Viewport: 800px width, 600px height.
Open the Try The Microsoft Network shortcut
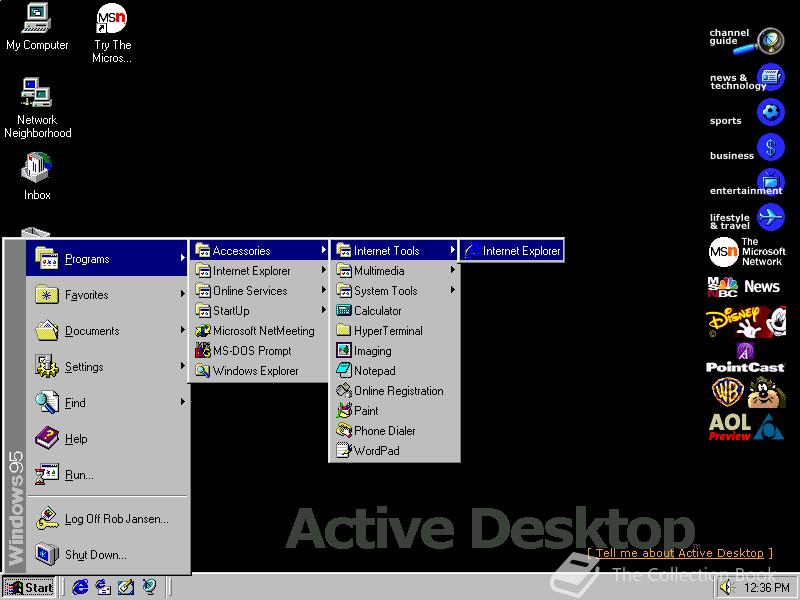[x=112, y=33]
